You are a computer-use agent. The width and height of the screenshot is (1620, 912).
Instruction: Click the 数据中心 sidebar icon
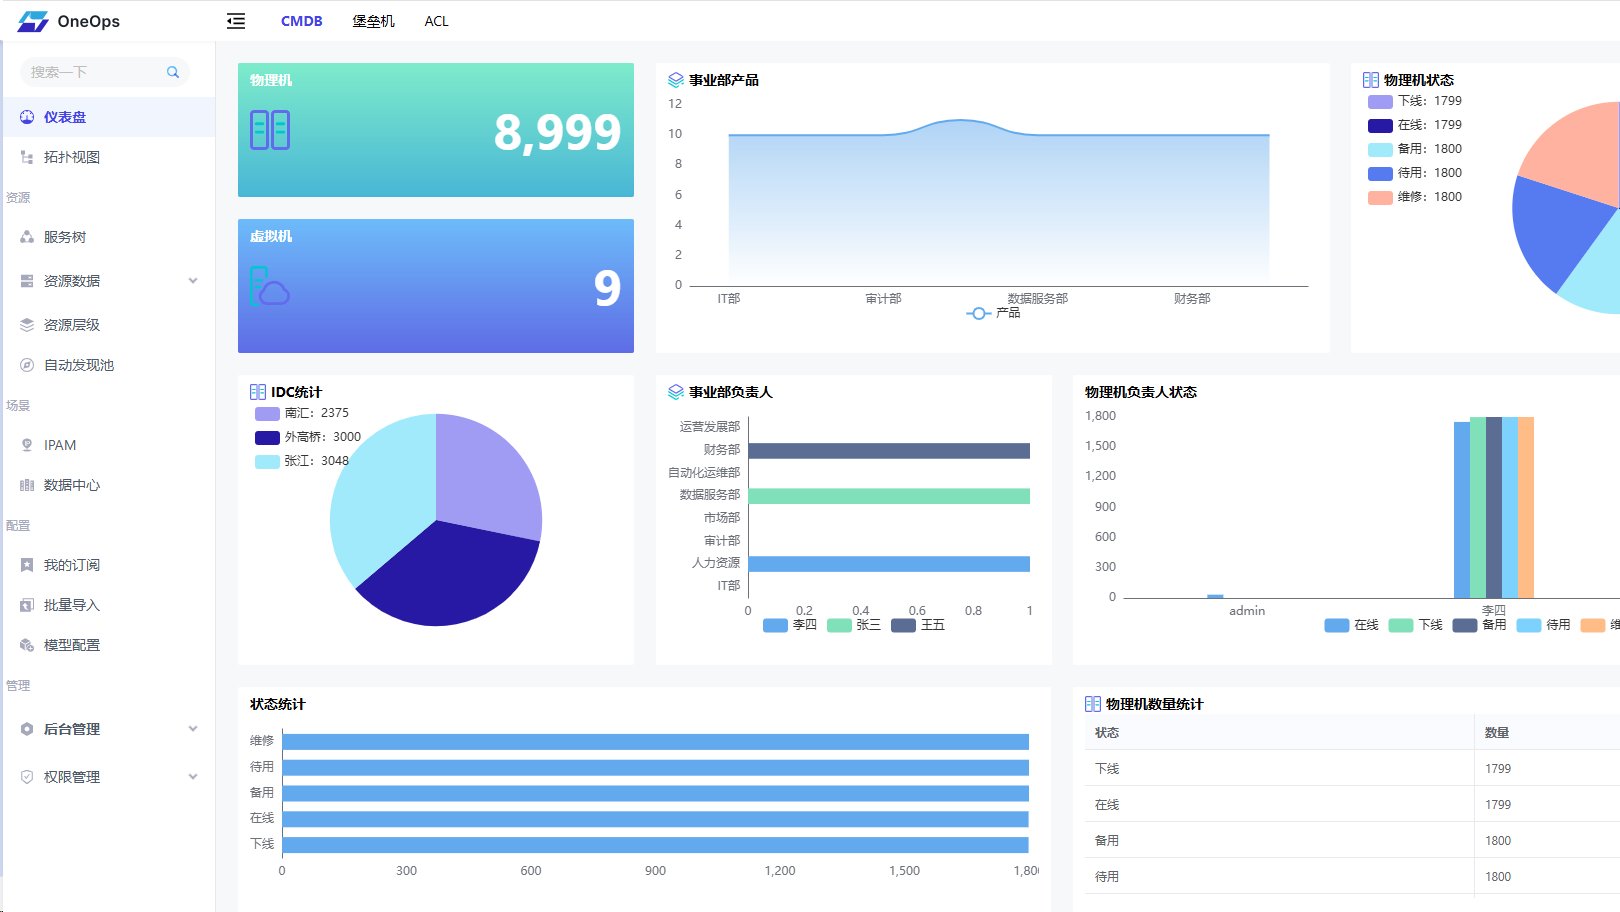tap(27, 485)
